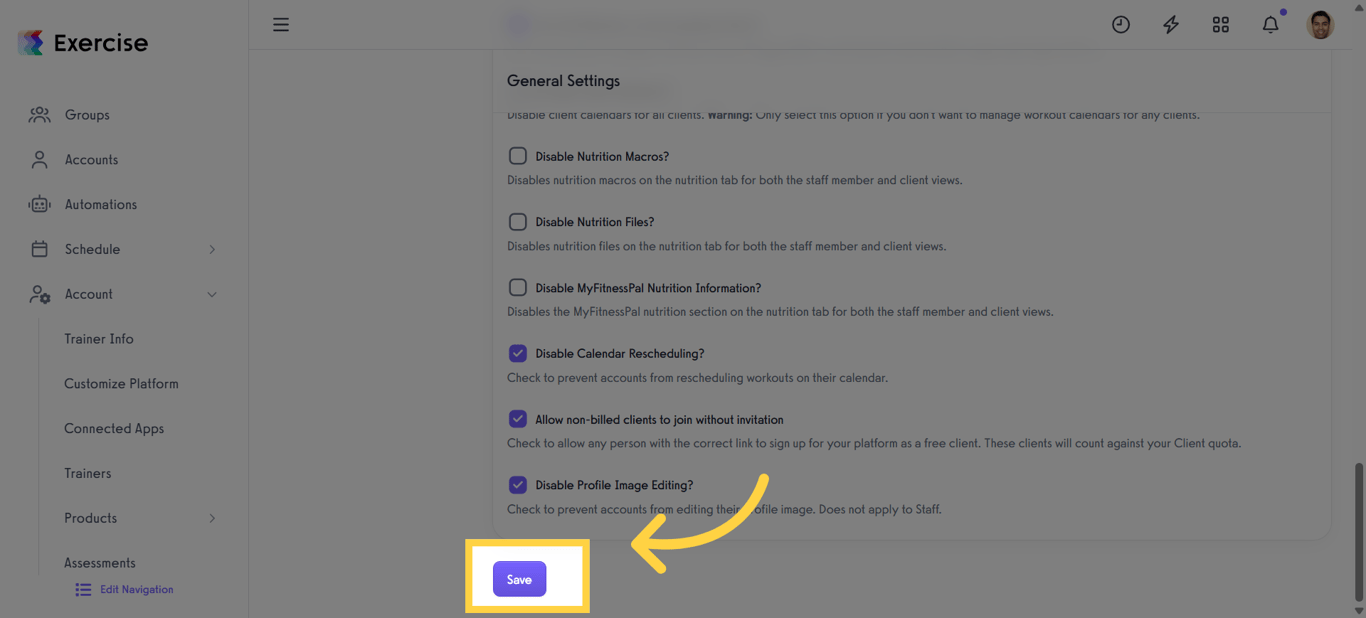The width and height of the screenshot is (1366, 618).
Task: Check the Disable Nutrition Files option
Action: tap(517, 221)
